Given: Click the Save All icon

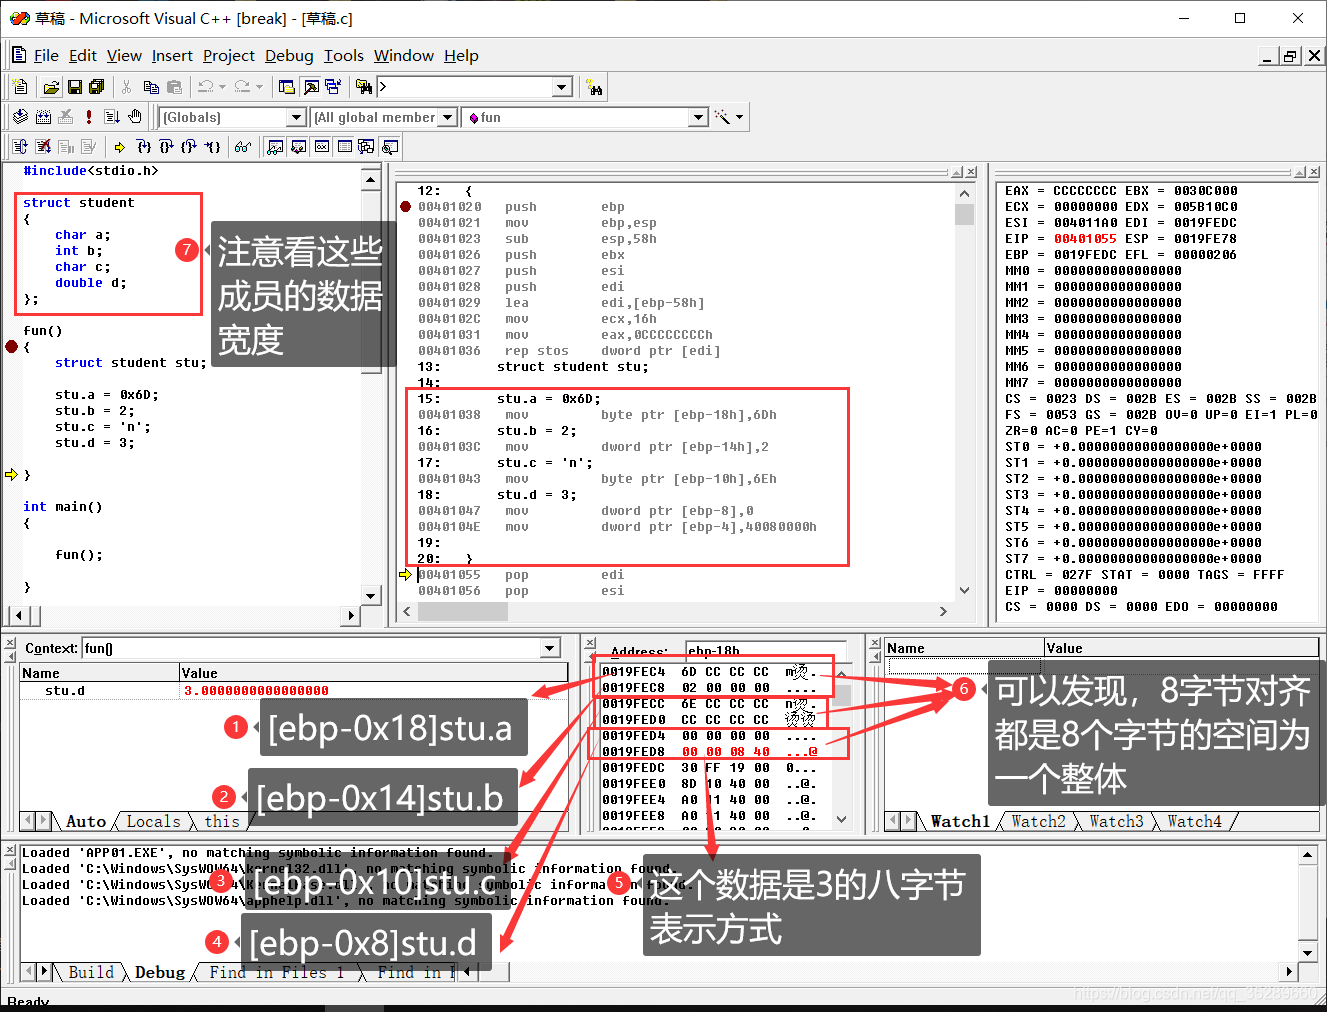Looking at the screenshot, I should click(96, 87).
